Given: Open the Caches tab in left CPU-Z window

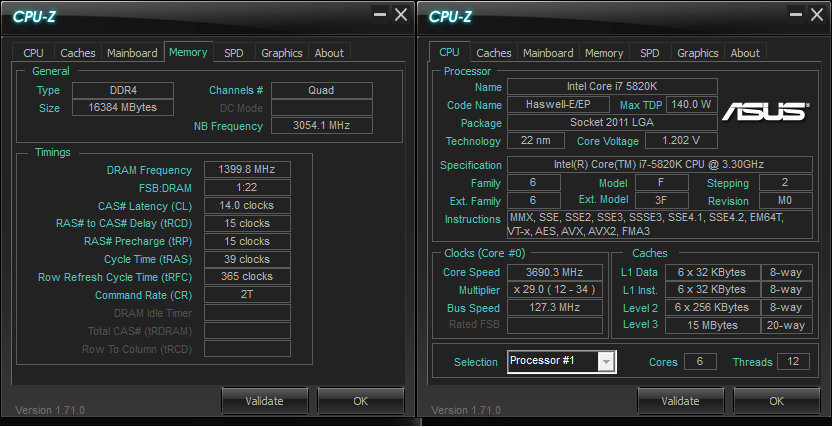Looking at the screenshot, I should 77,53.
